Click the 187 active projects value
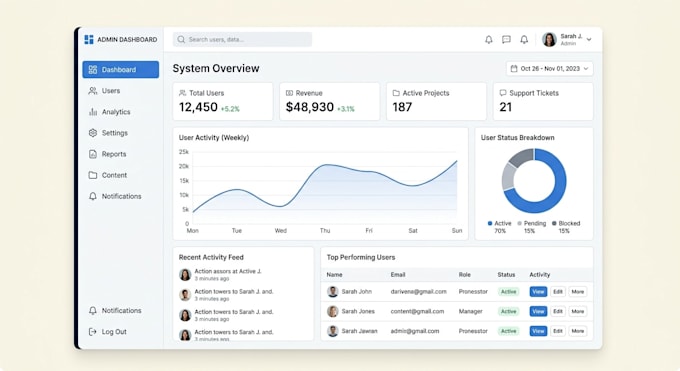The image size is (680, 371). tap(402, 107)
